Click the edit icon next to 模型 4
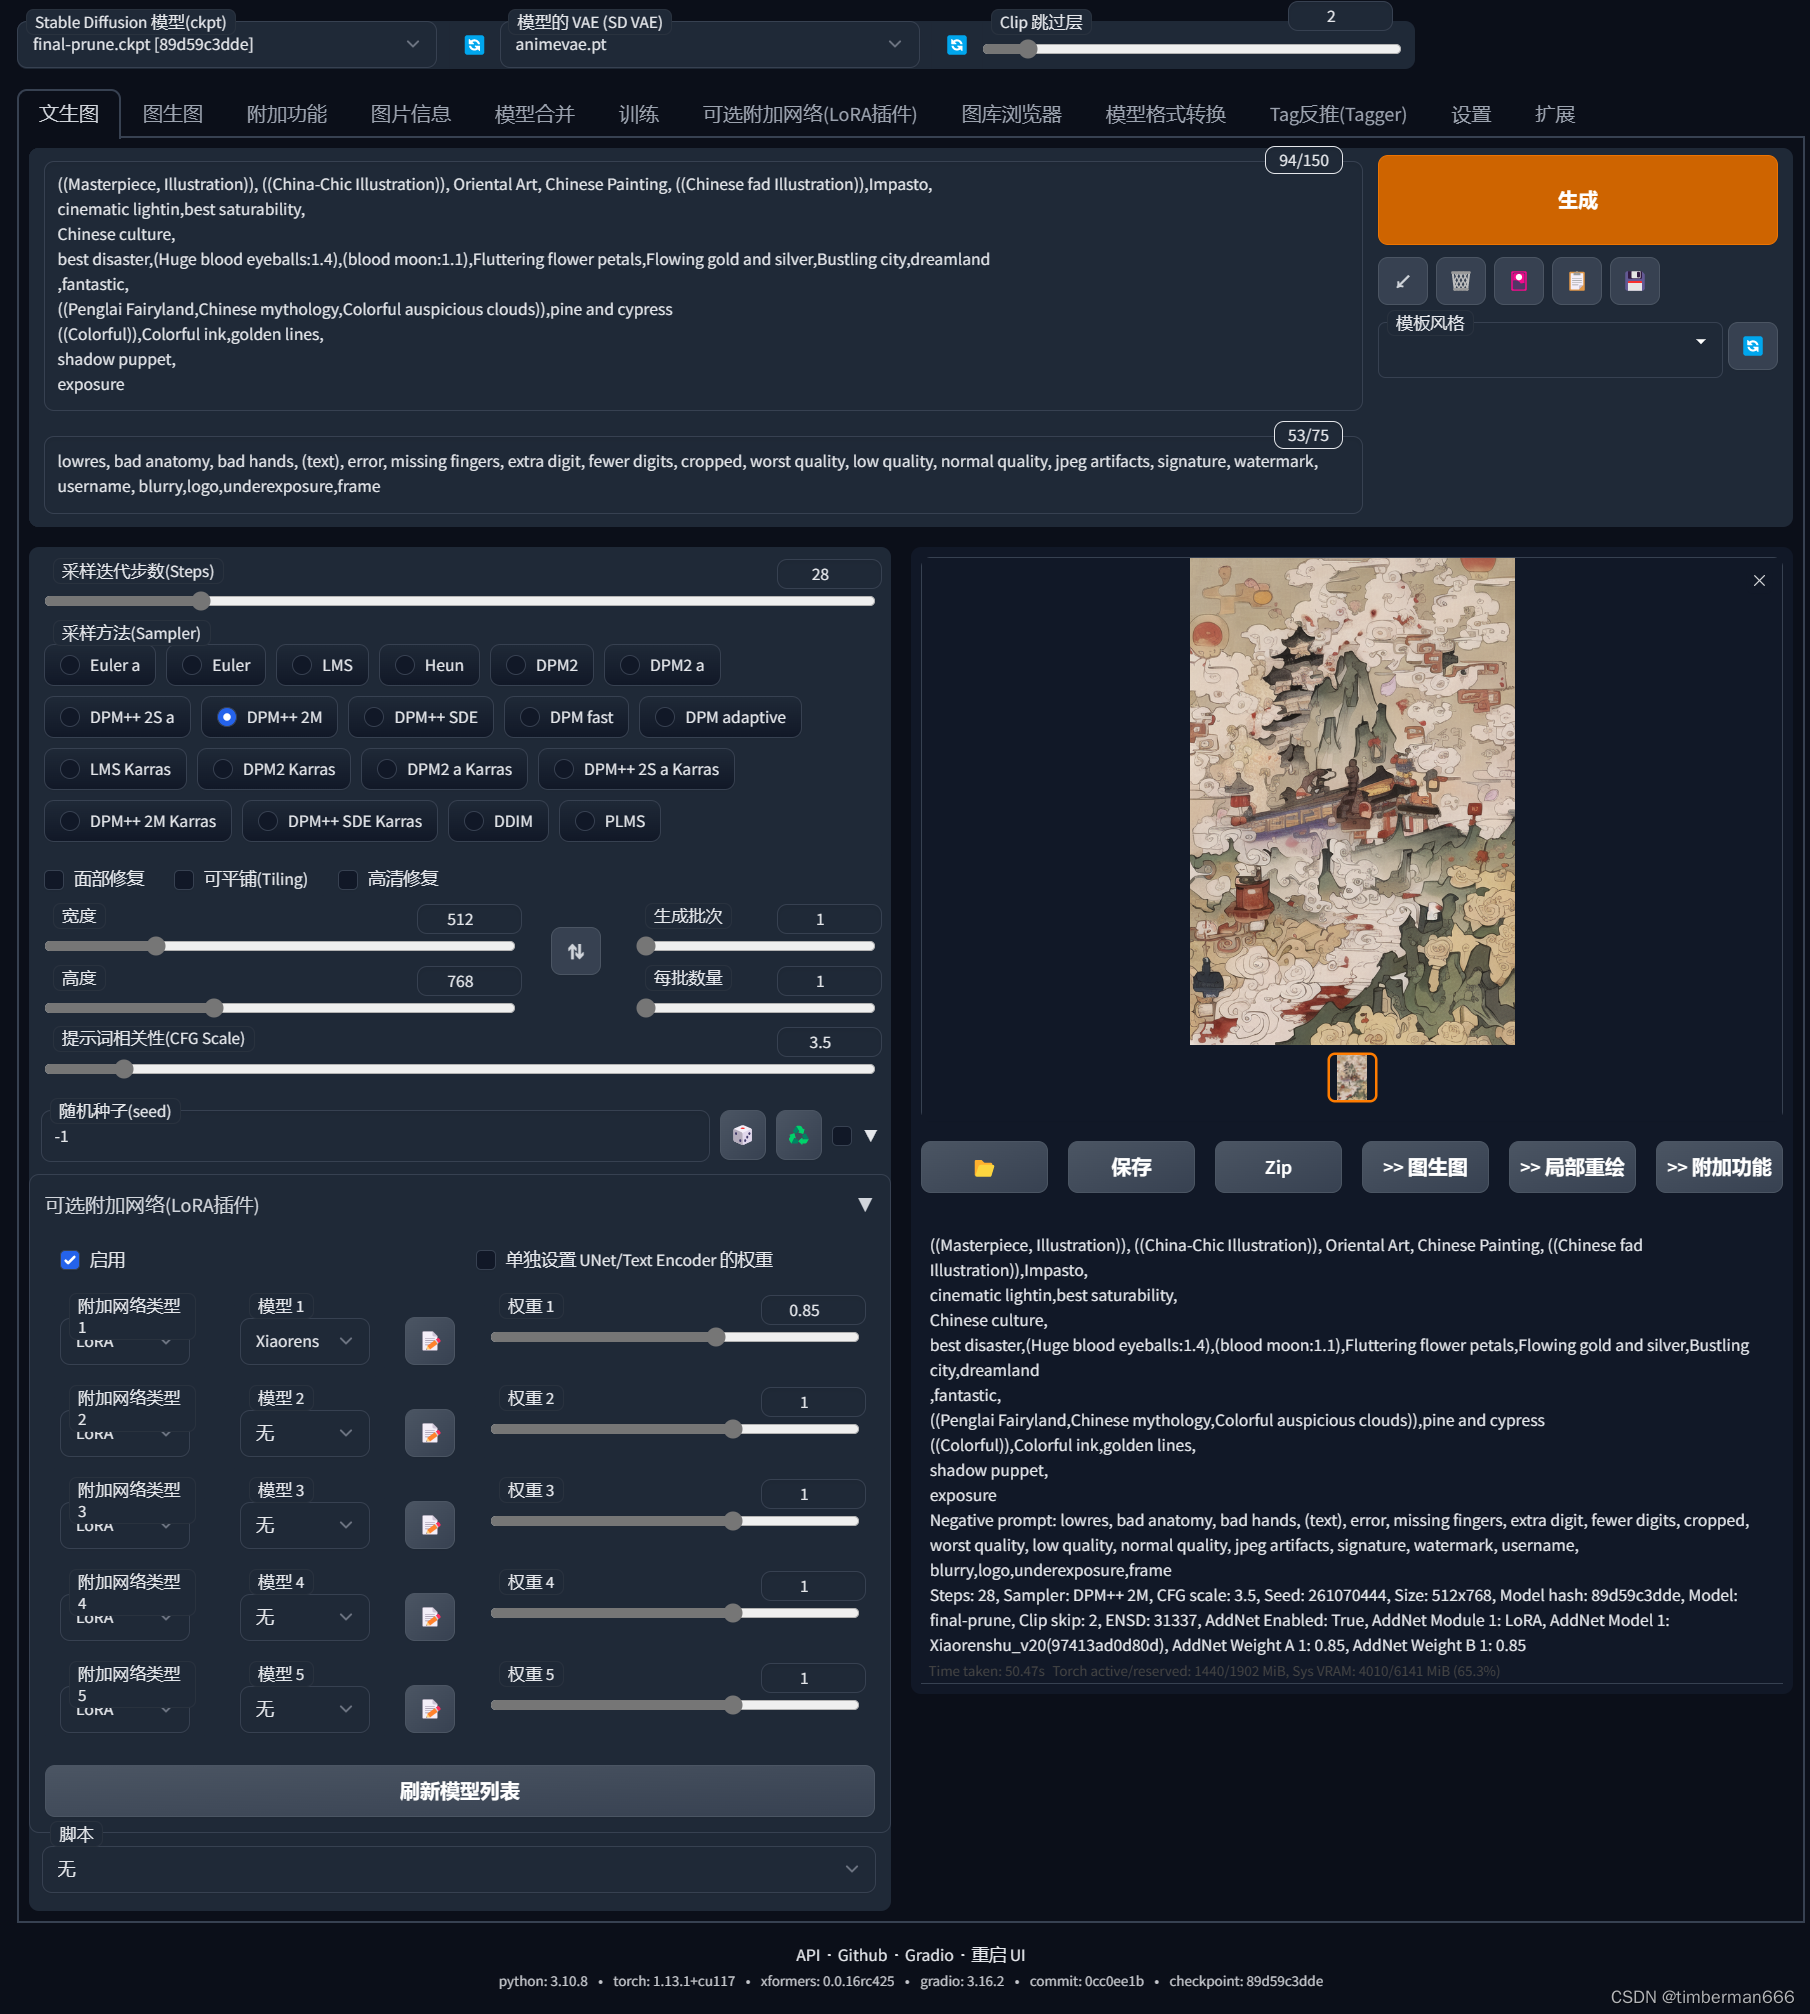Viewport: 1810px width, 2014px height. coord(430,1617)
